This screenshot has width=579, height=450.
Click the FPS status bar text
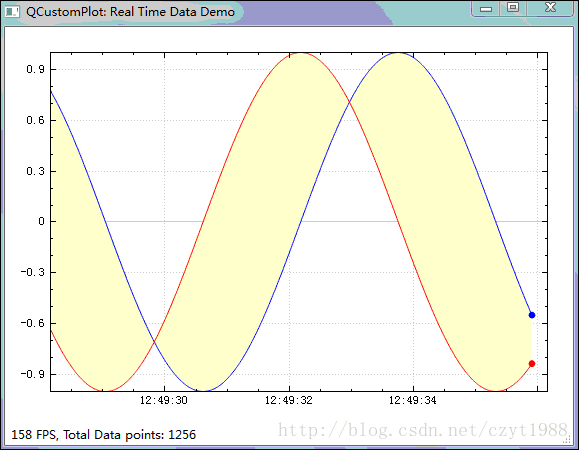point(103,435)
